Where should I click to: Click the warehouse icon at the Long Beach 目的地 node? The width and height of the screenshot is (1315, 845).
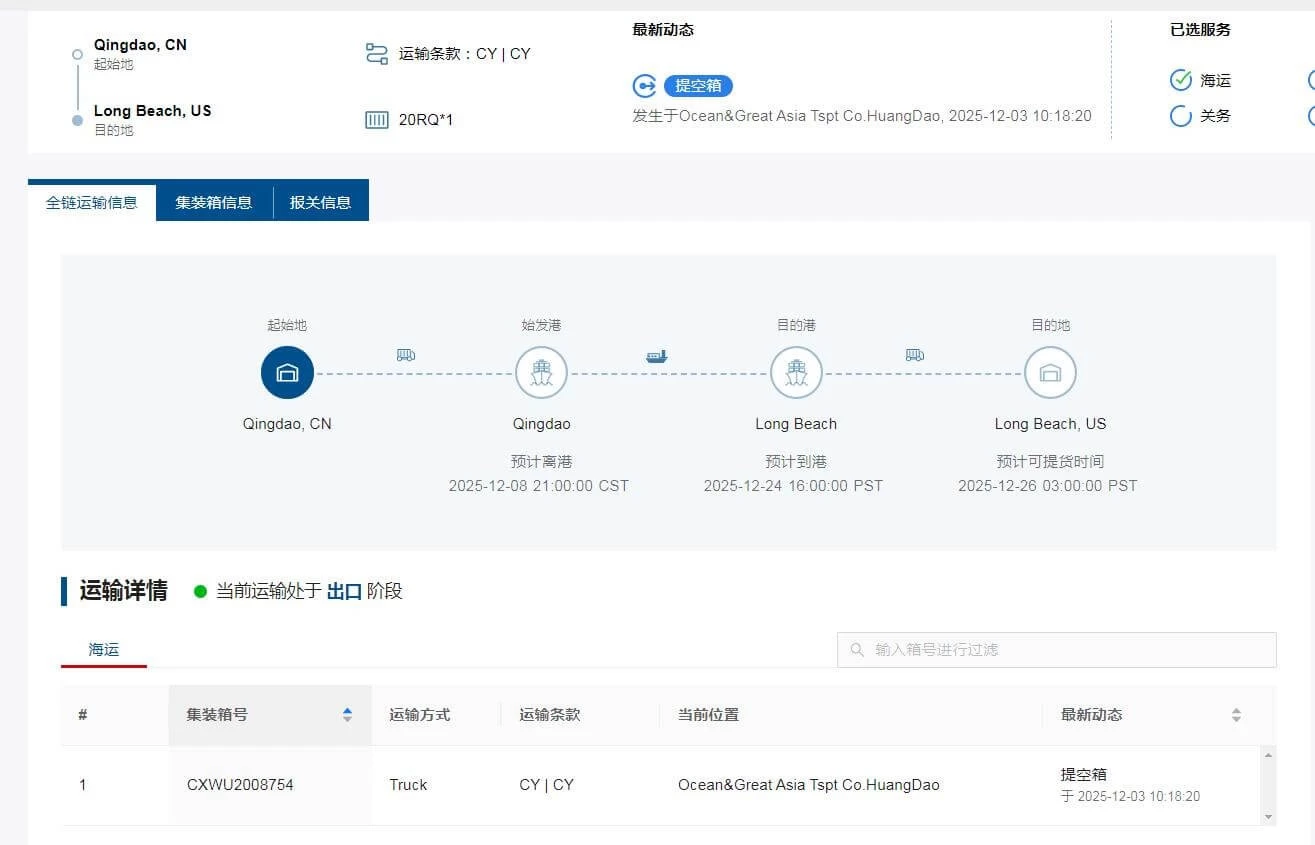1050,371
